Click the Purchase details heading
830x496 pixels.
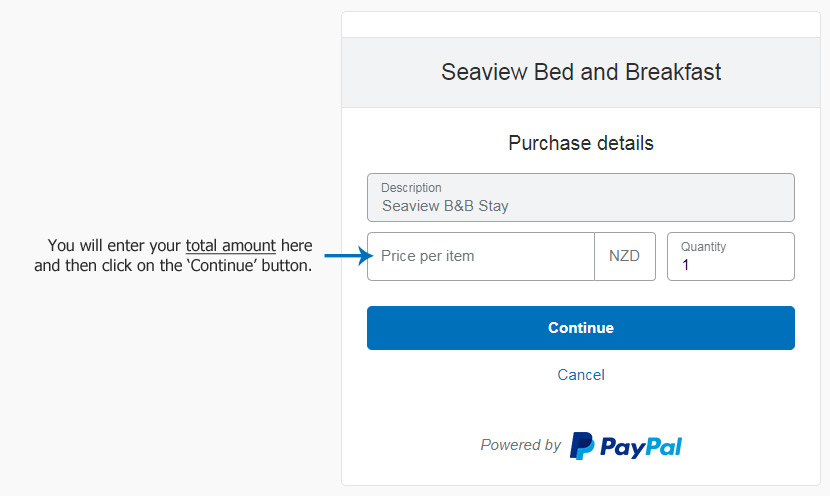click(x=581, y=143)
